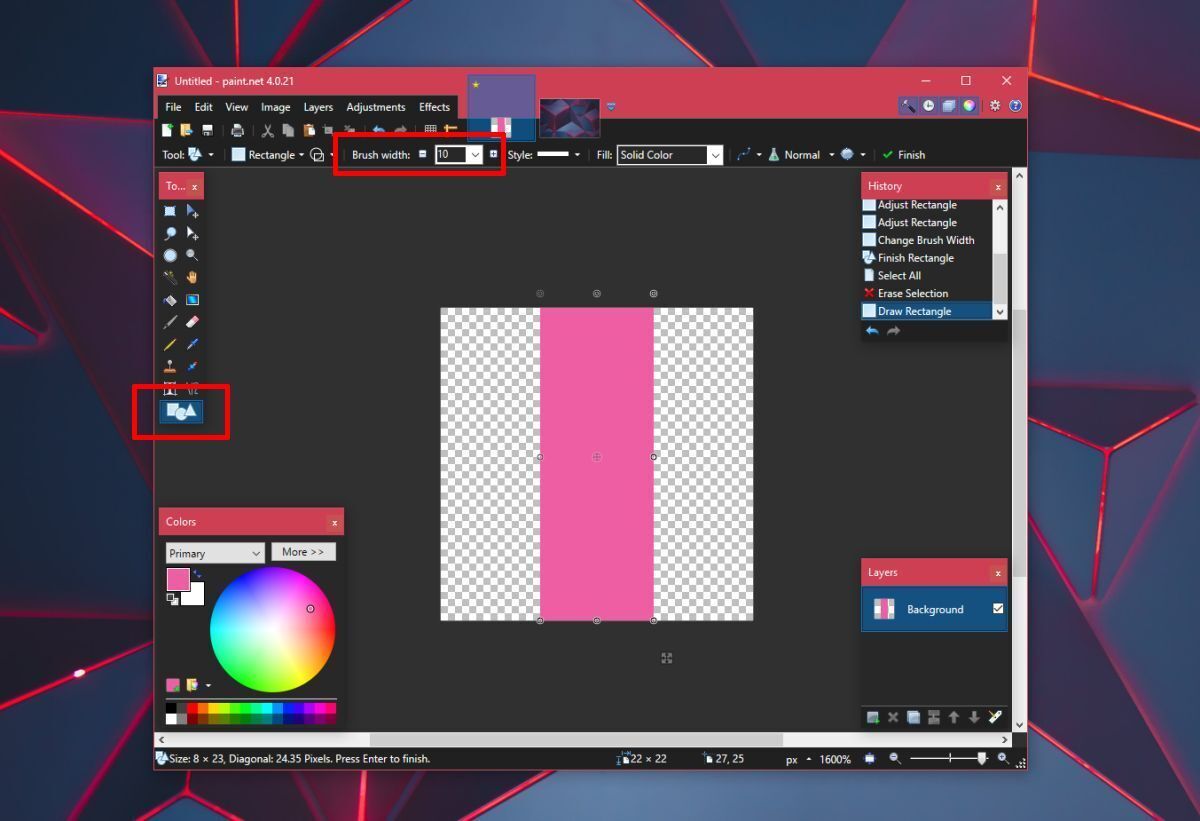Activate the Pan tool

click(193, 277)
